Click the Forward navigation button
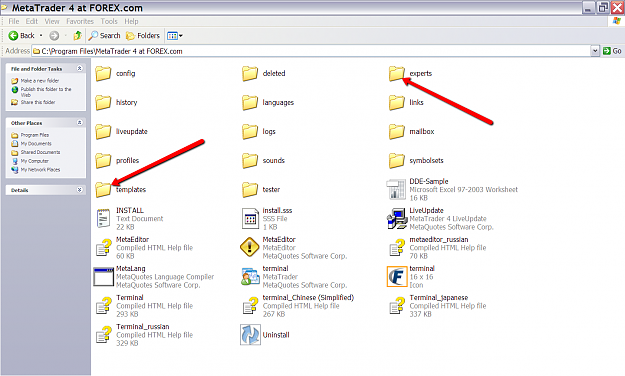This screenshot has width=625, height=376. 54,36
